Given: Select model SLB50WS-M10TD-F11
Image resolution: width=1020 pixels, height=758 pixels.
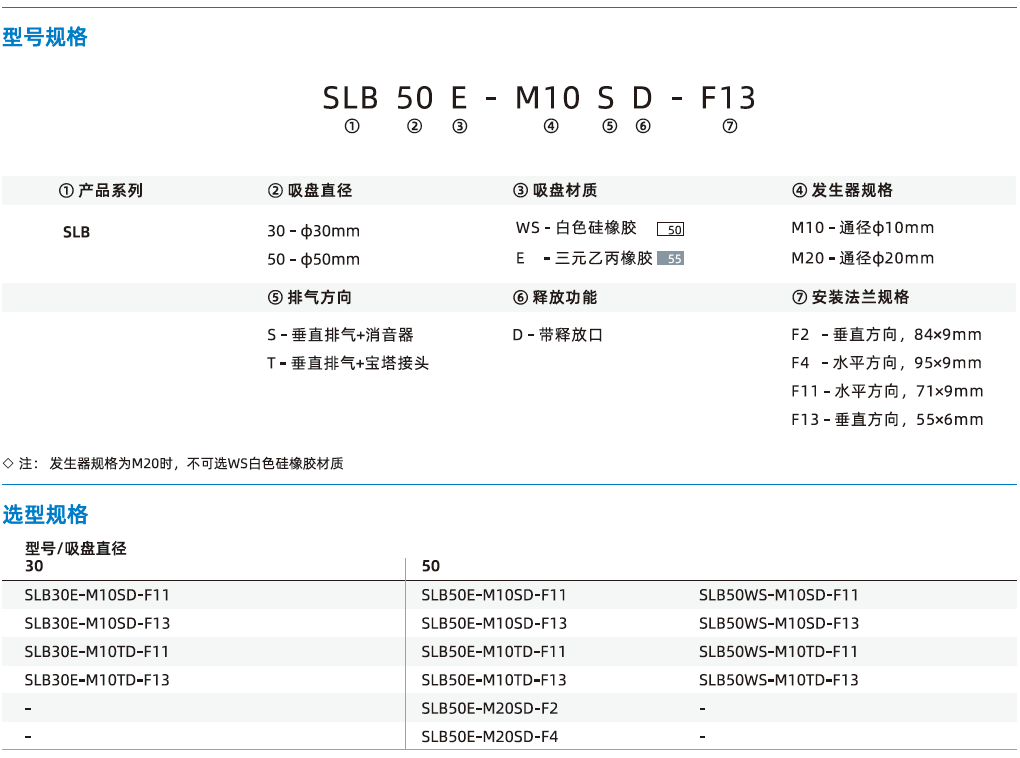Looking at the screenshot, I should click(779, 652).
